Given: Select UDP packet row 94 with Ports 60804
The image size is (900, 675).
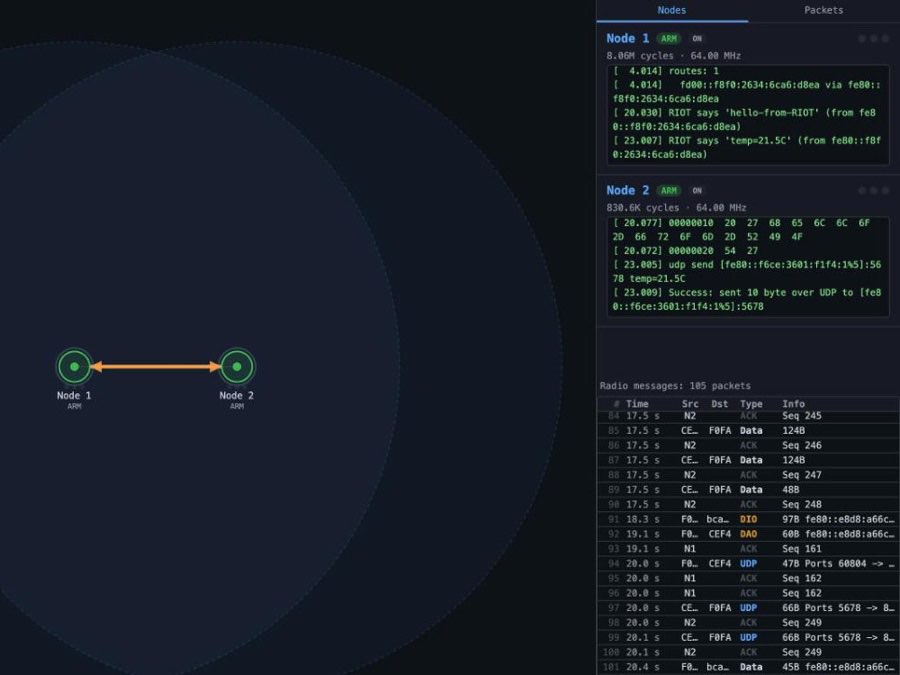Looking at the screenshot, I should [748, 564].
